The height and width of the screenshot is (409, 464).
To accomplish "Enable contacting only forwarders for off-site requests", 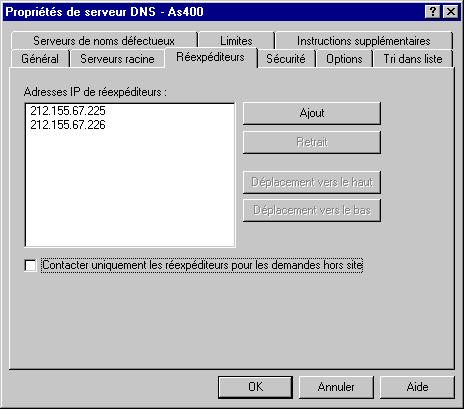I will pyautogui.click(x=30, y=266).
